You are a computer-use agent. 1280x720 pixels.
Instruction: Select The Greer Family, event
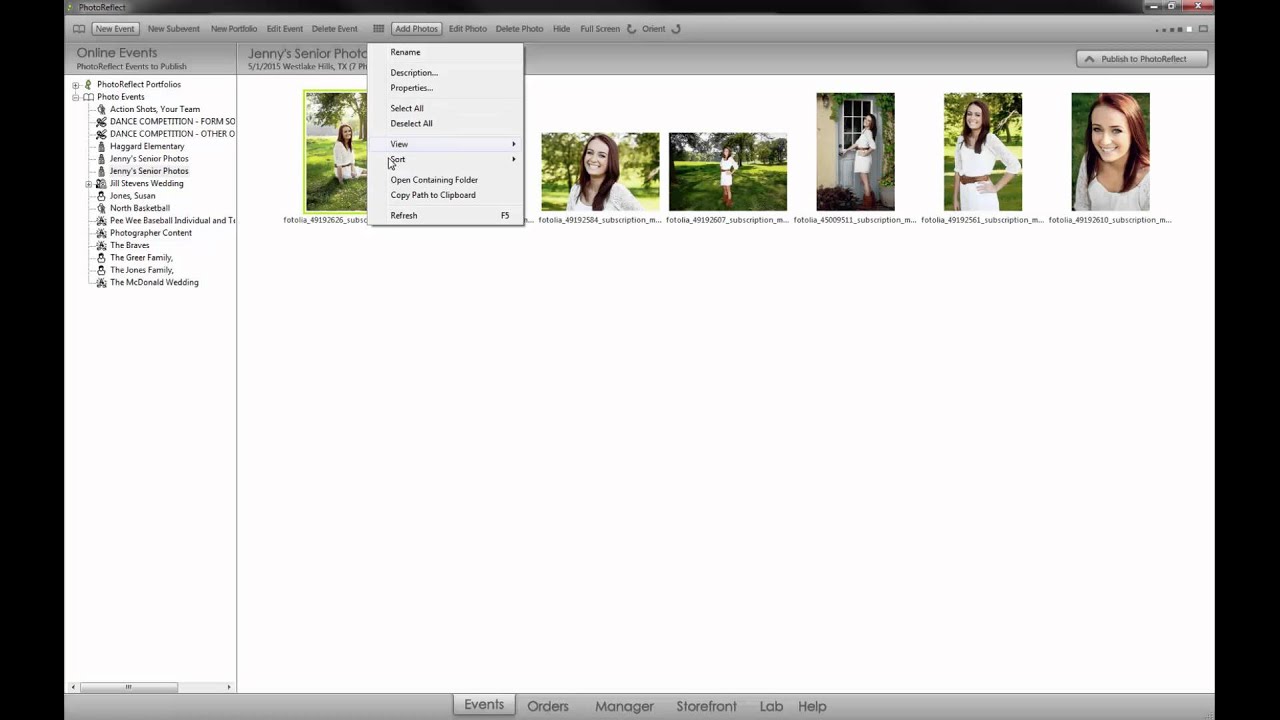pyautogui.click(x=141, y=258)
